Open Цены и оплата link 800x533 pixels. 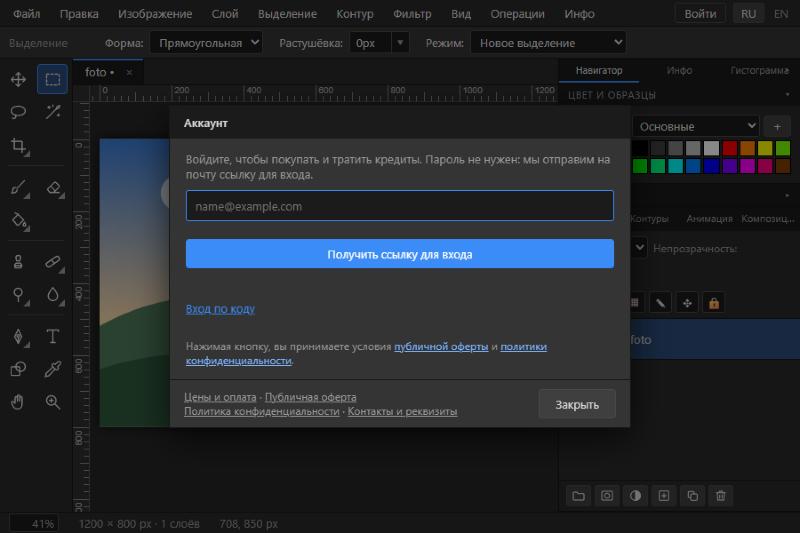[220, 397]
